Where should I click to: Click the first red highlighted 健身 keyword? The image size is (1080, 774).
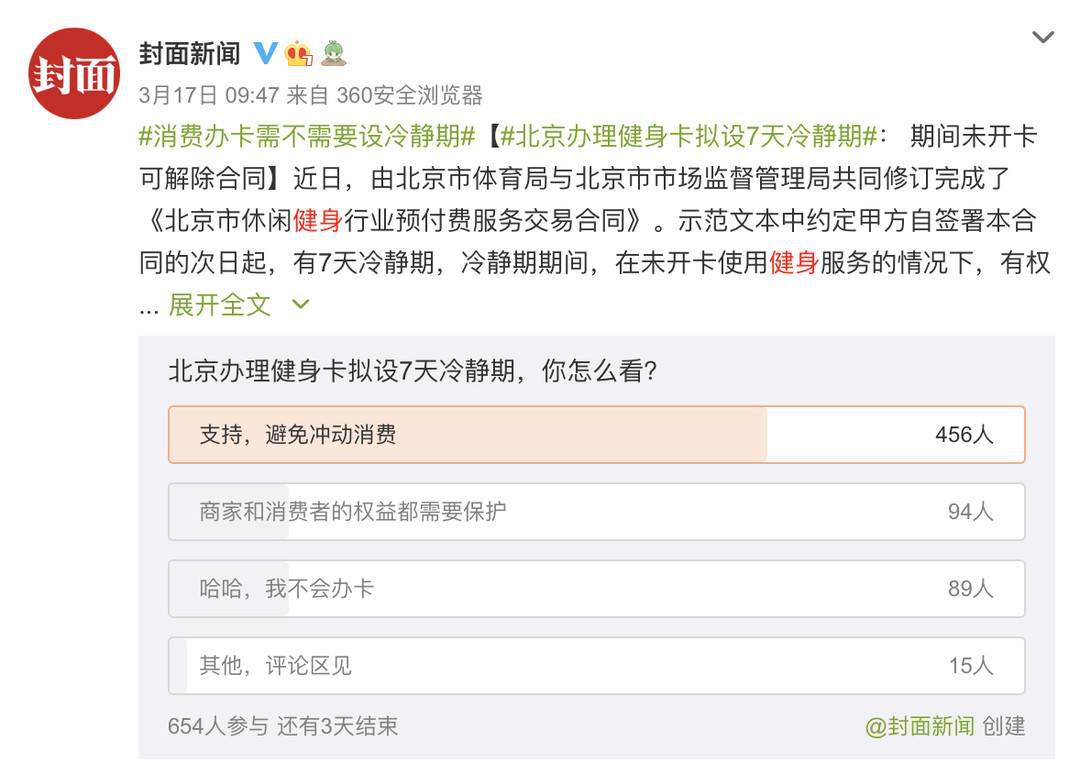click(x=318, y=220)
